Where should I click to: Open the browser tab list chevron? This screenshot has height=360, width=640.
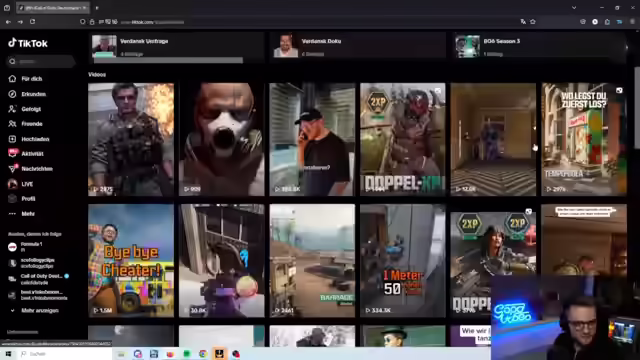[574, 8]
